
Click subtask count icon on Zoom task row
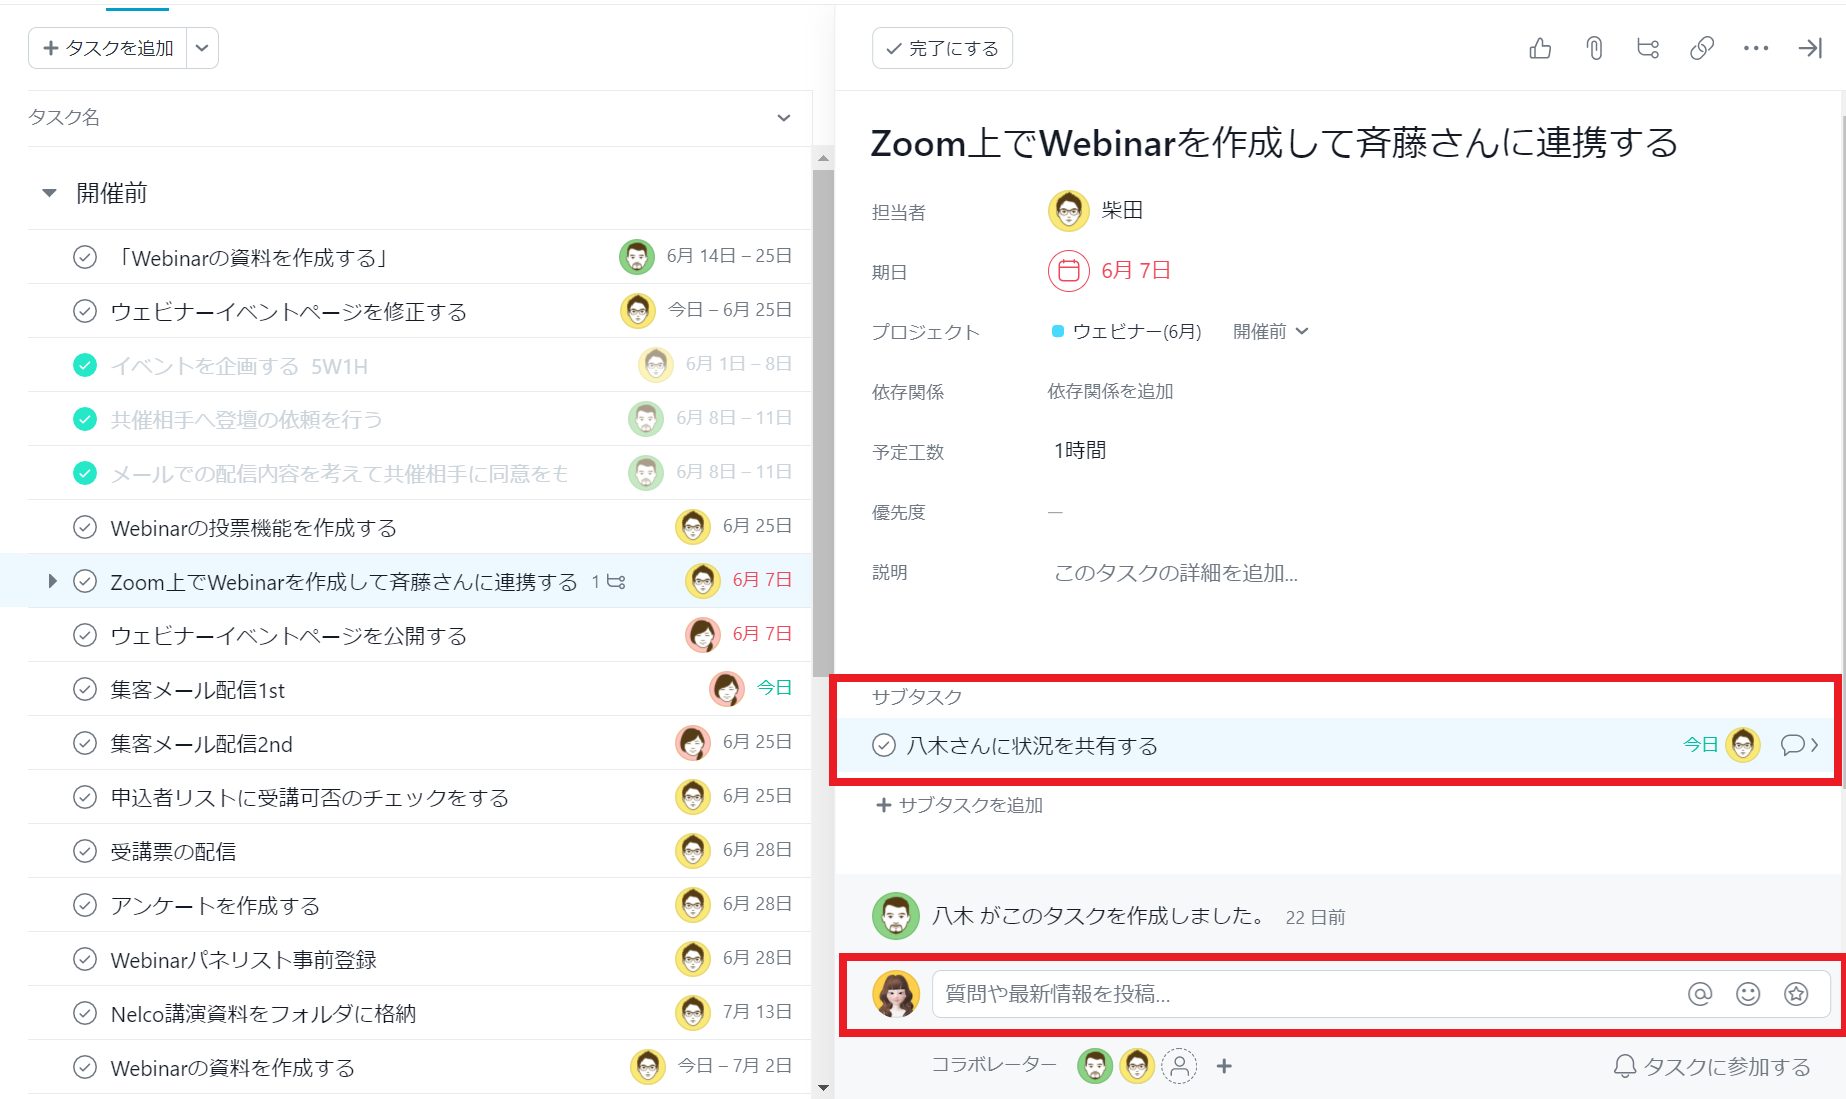click(616, 581)
